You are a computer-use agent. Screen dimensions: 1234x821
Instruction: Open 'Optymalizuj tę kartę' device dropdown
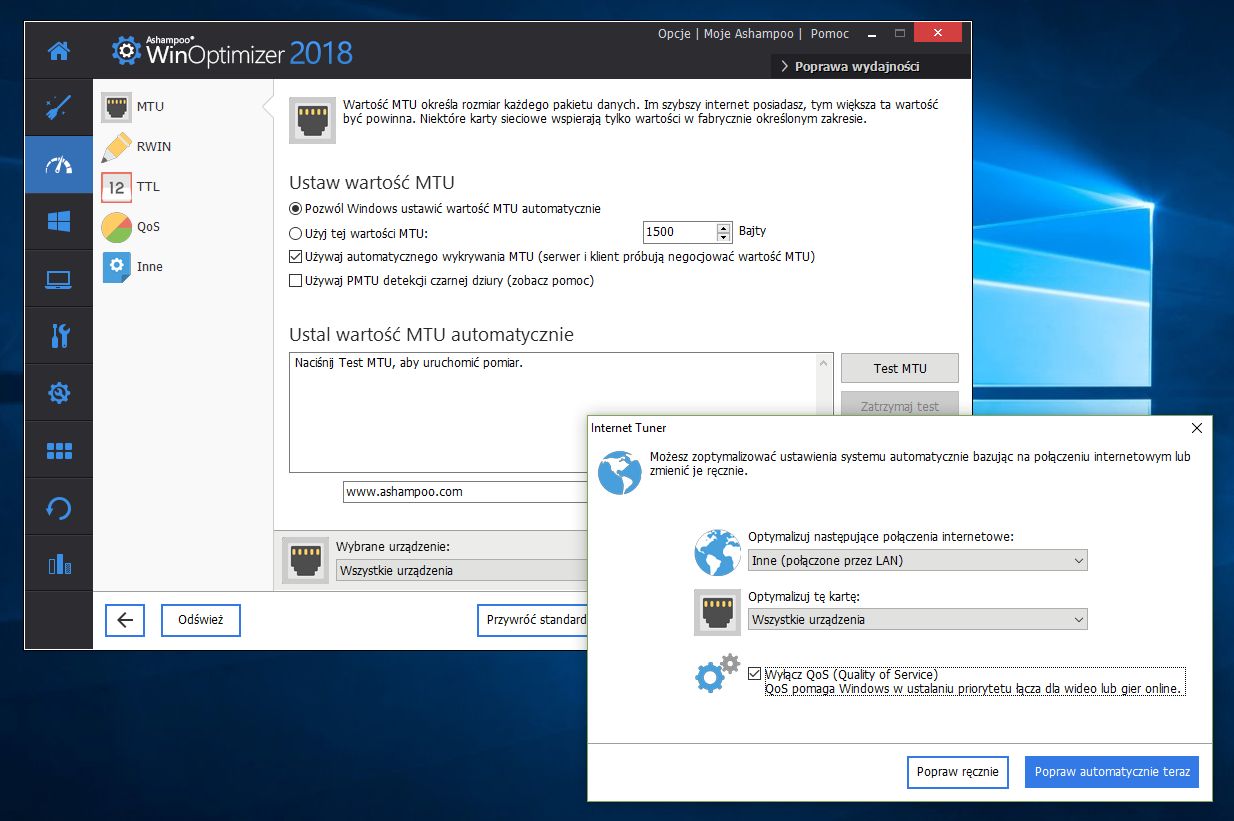(917, 619)
